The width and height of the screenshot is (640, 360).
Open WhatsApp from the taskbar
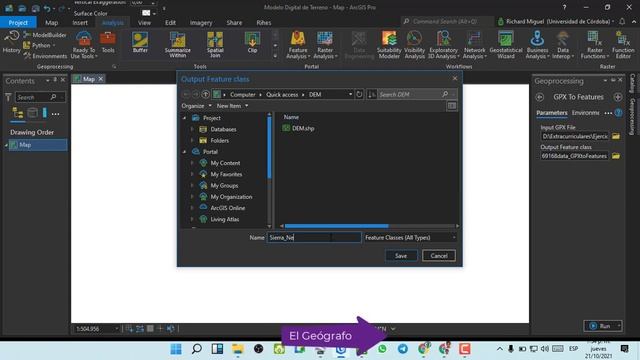click(382, 349)
